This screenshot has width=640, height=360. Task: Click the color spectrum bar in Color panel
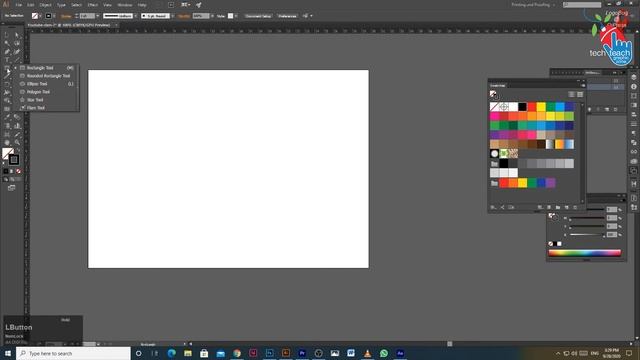(584, 253)
